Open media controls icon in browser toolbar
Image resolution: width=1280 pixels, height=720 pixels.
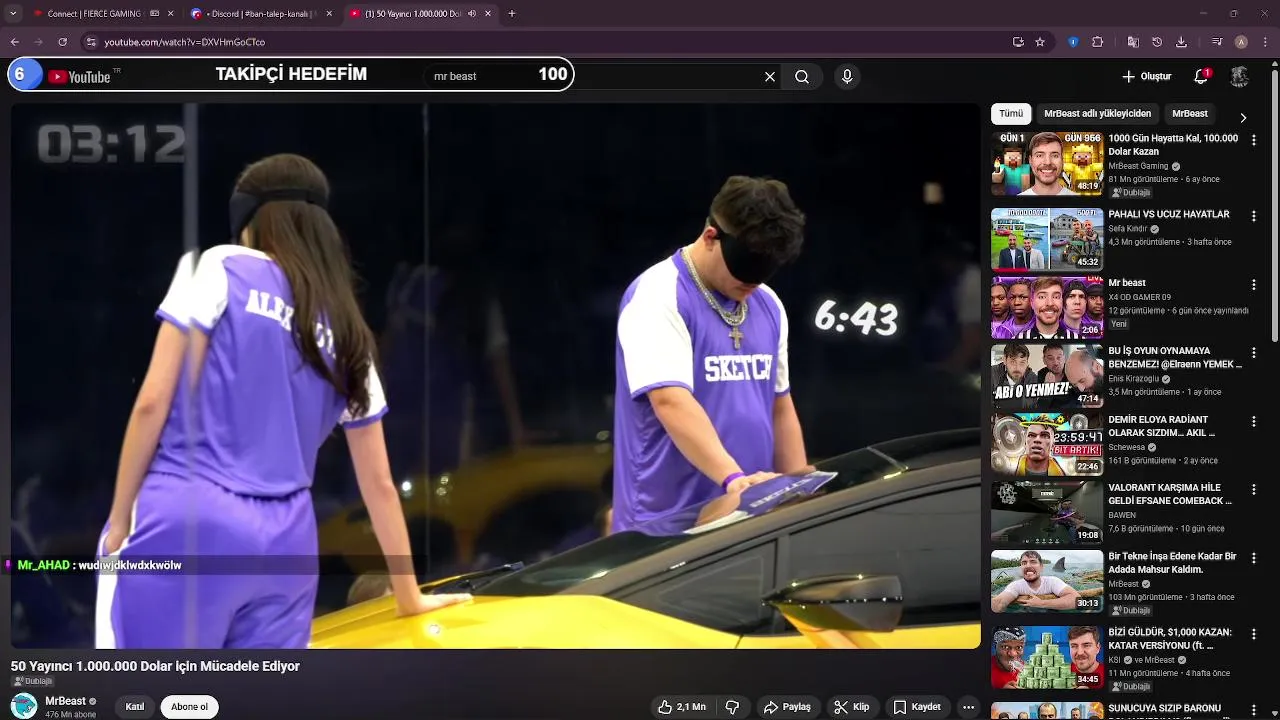[x=1217, y=42]
